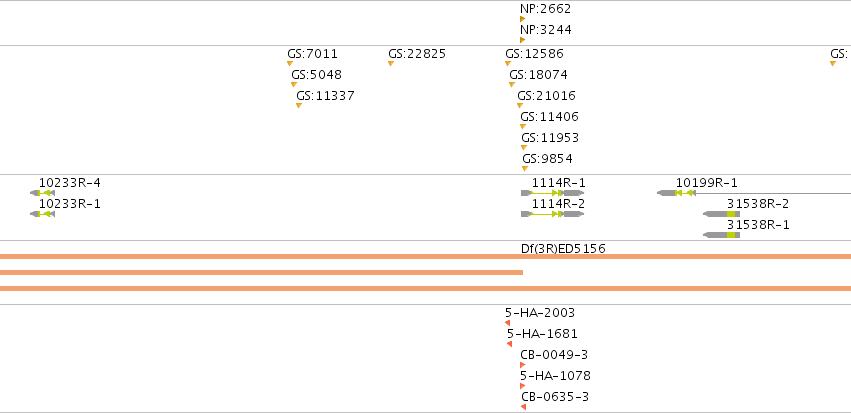Click the triangle marker under NP:2662
Image resolution: width=851 pixels, height=413 pixels.
pyautogui.click(x=523, y=19)
